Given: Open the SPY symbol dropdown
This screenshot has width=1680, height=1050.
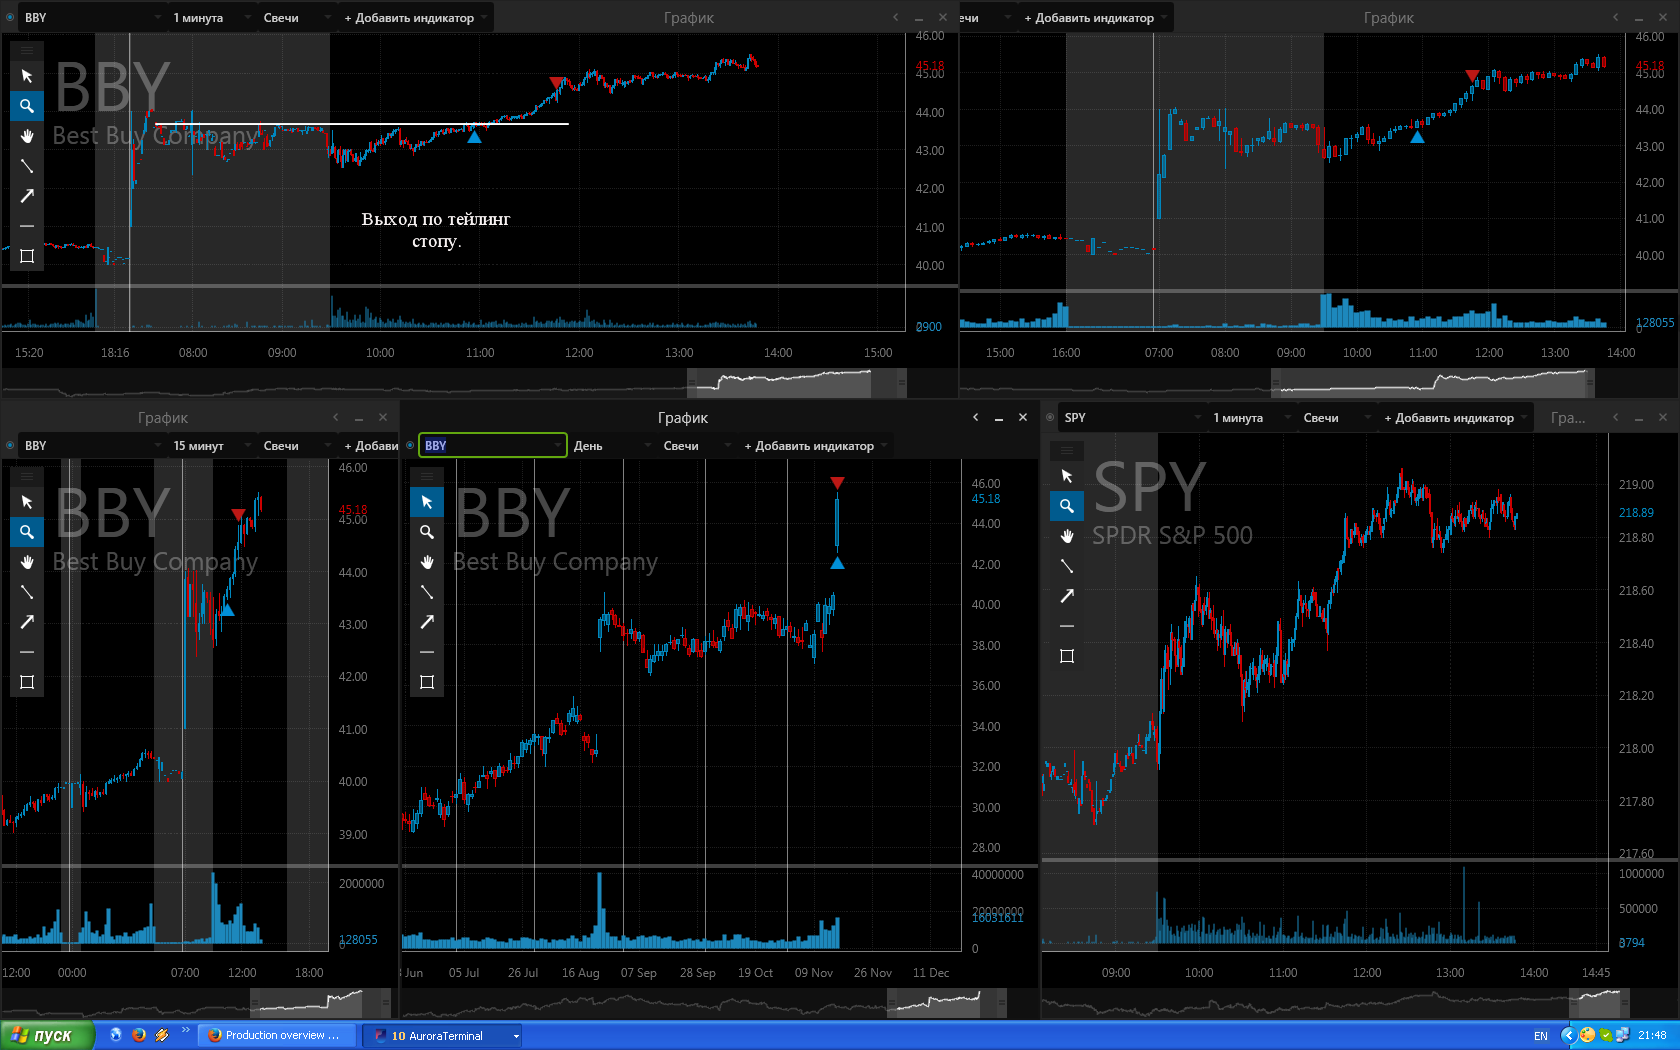Looking at the screenshot, I should tap(1132, 418).
